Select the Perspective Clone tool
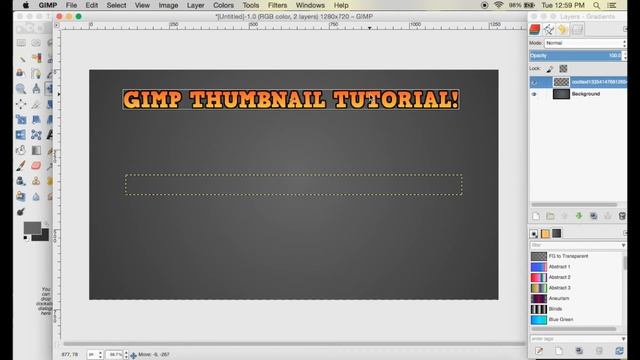The height and width of the screenshot is (360, 640). (x=21, y=196)
